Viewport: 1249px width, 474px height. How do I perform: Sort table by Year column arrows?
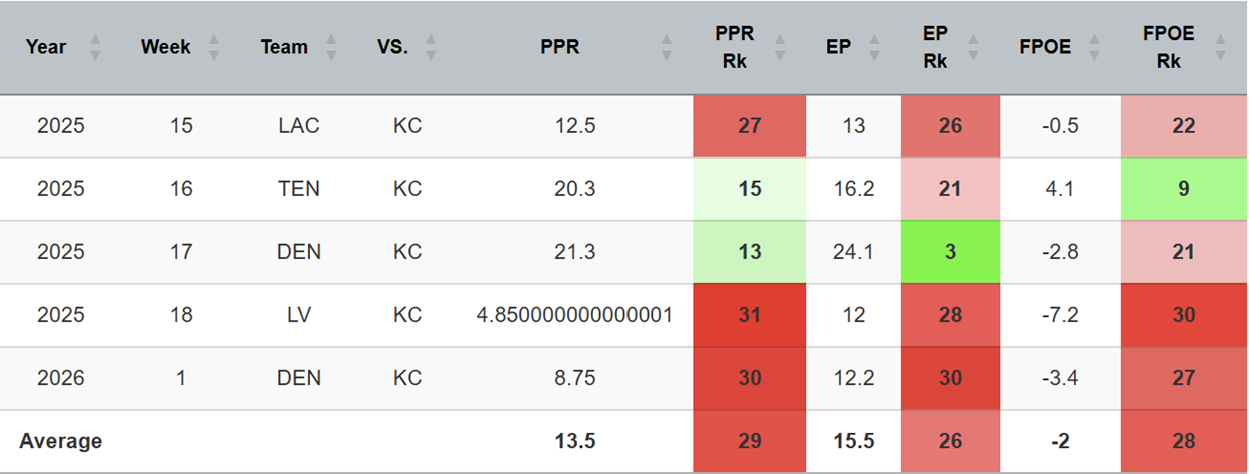(96, 47)
